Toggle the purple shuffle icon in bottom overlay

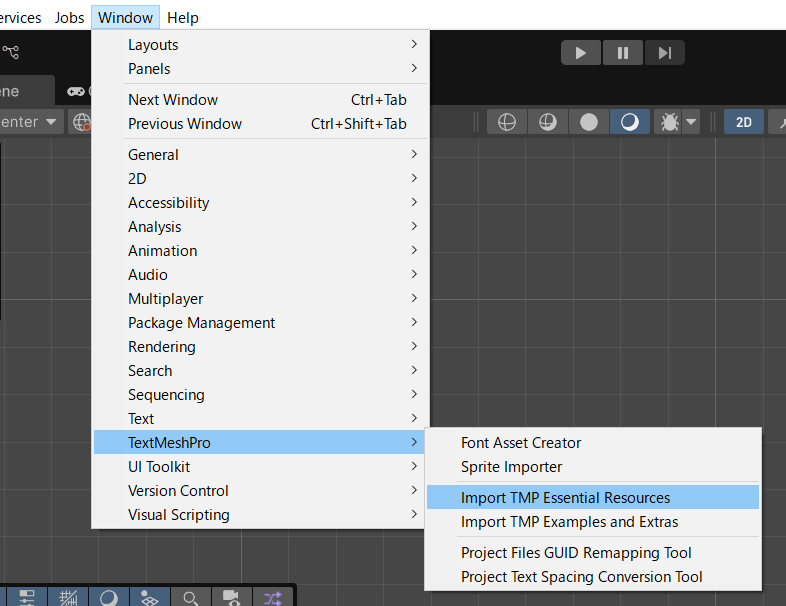[x=273, y=597]
